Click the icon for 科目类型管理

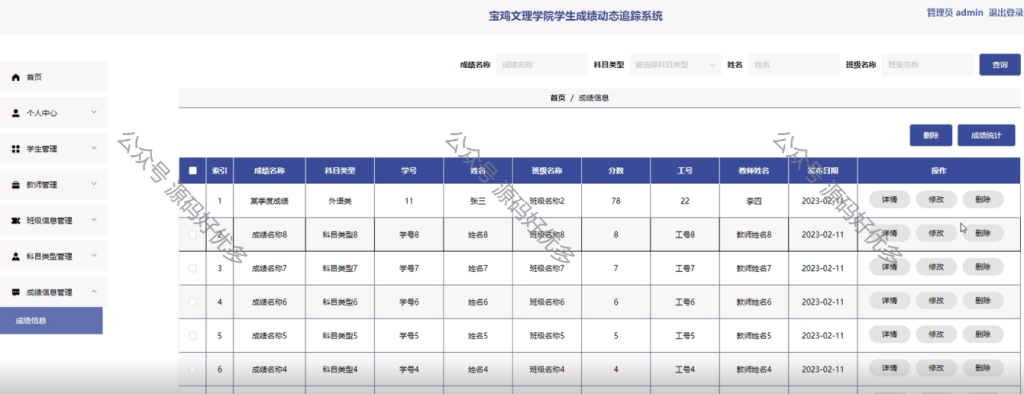16,257
